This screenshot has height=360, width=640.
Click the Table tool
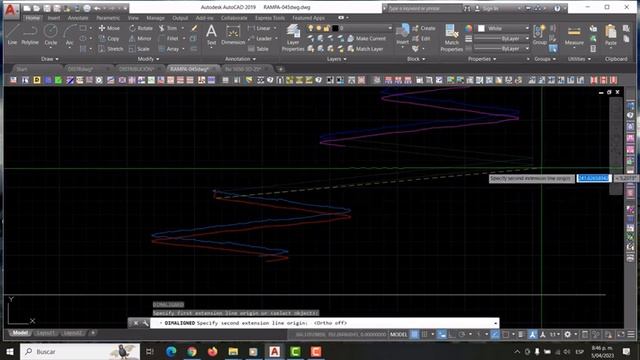tap(258, 49)
